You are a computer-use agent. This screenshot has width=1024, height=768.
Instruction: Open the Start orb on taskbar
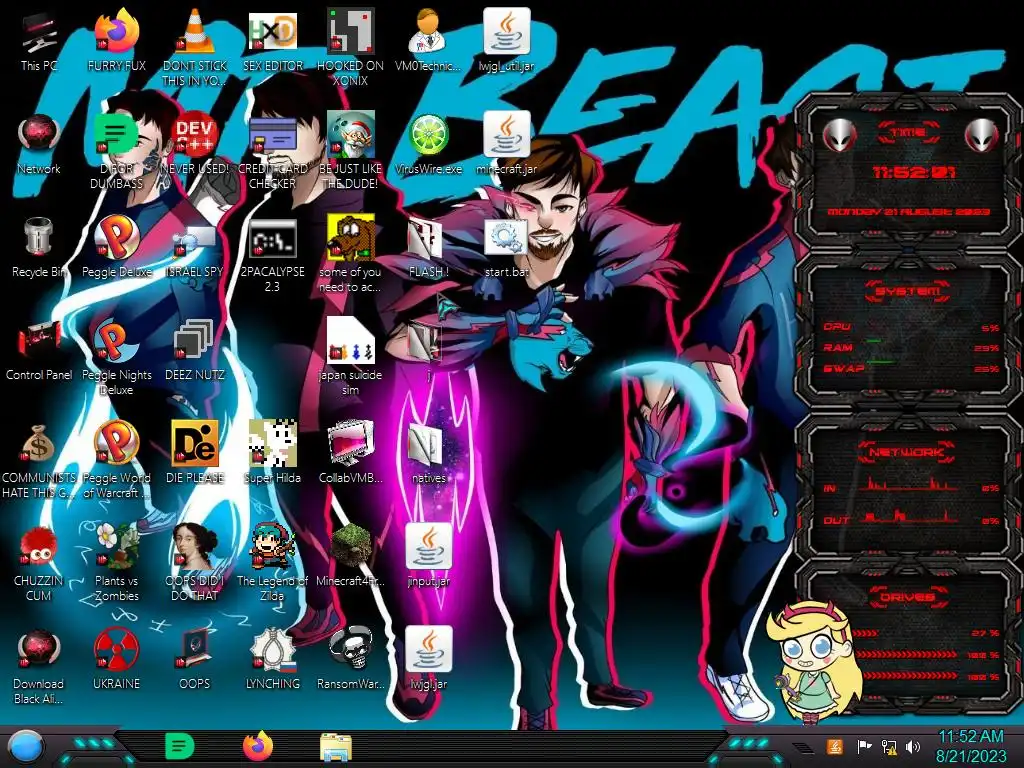tap(26, 748)
